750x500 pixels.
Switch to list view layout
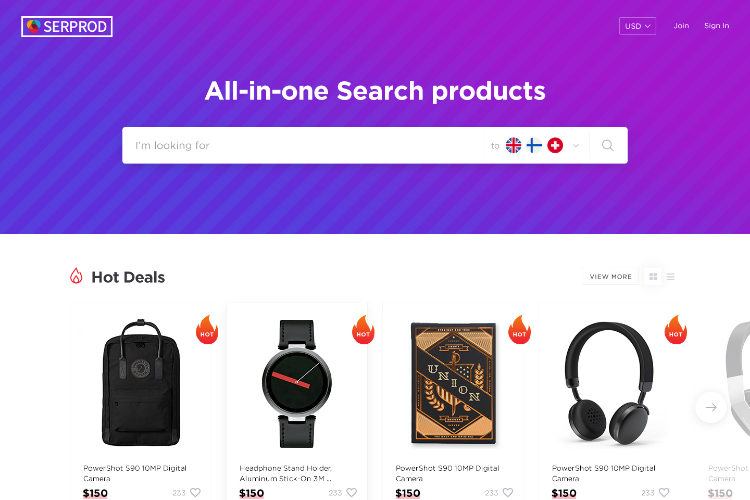point(671,277)
